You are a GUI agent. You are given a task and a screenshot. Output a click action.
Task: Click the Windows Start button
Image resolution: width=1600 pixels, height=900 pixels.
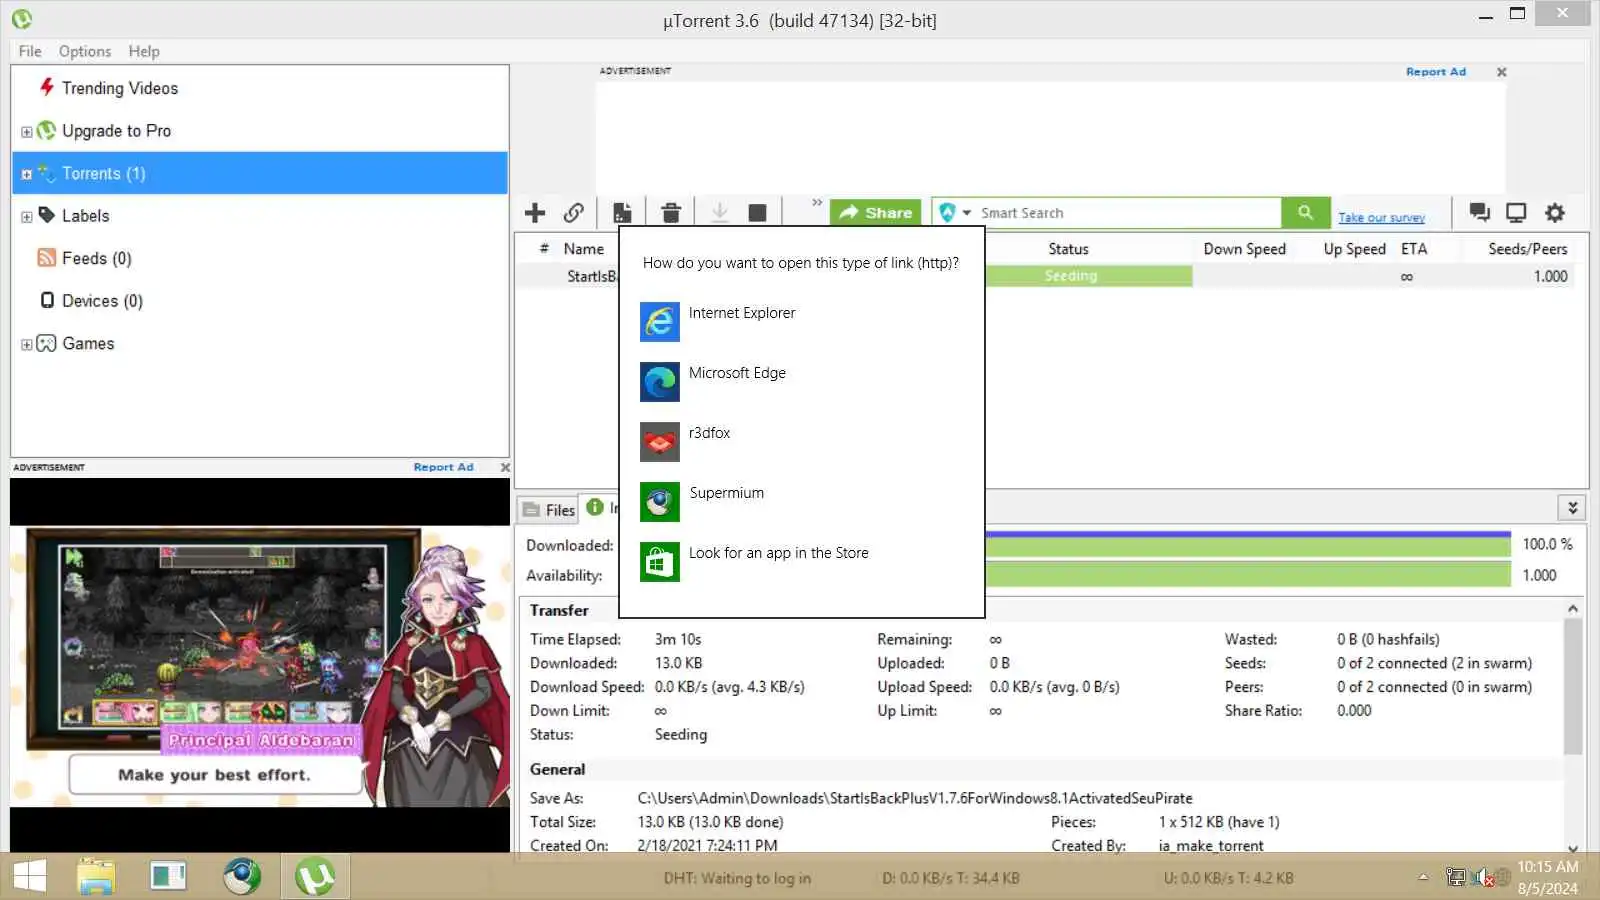click(x=30, y=876)
